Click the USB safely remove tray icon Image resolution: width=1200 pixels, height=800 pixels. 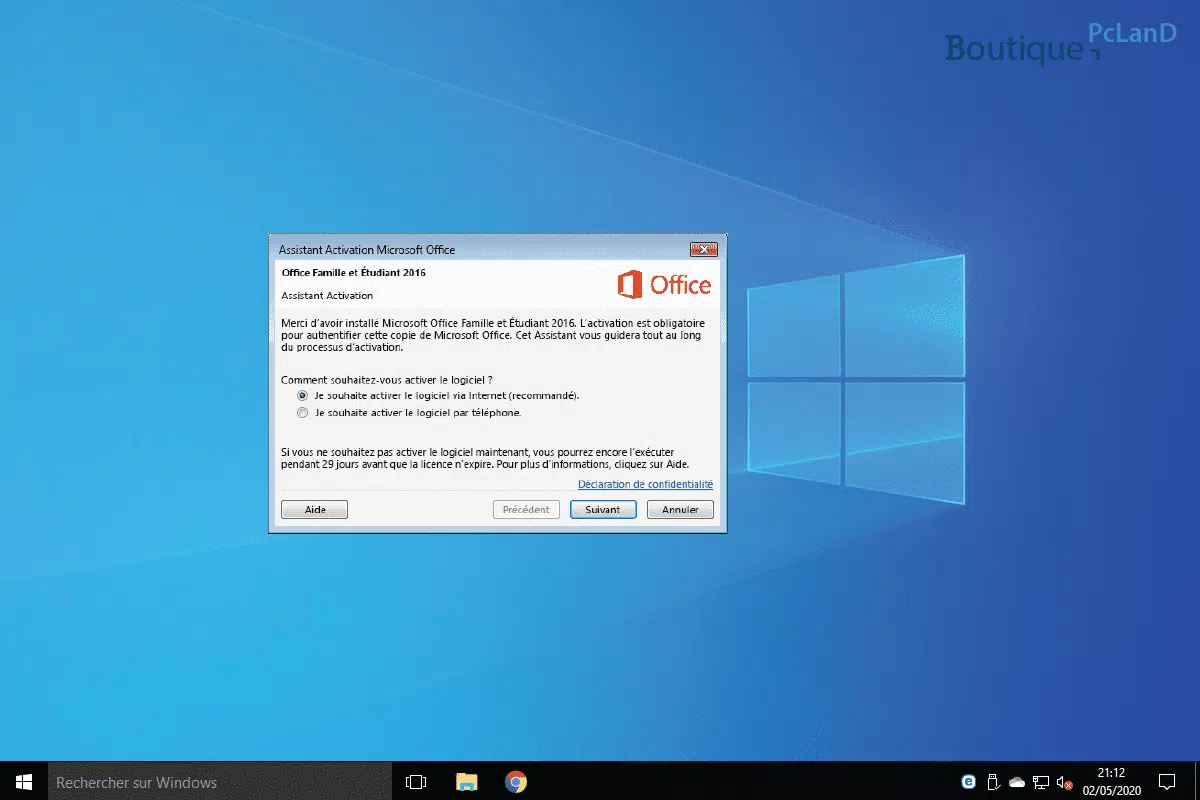pos(993,781)
